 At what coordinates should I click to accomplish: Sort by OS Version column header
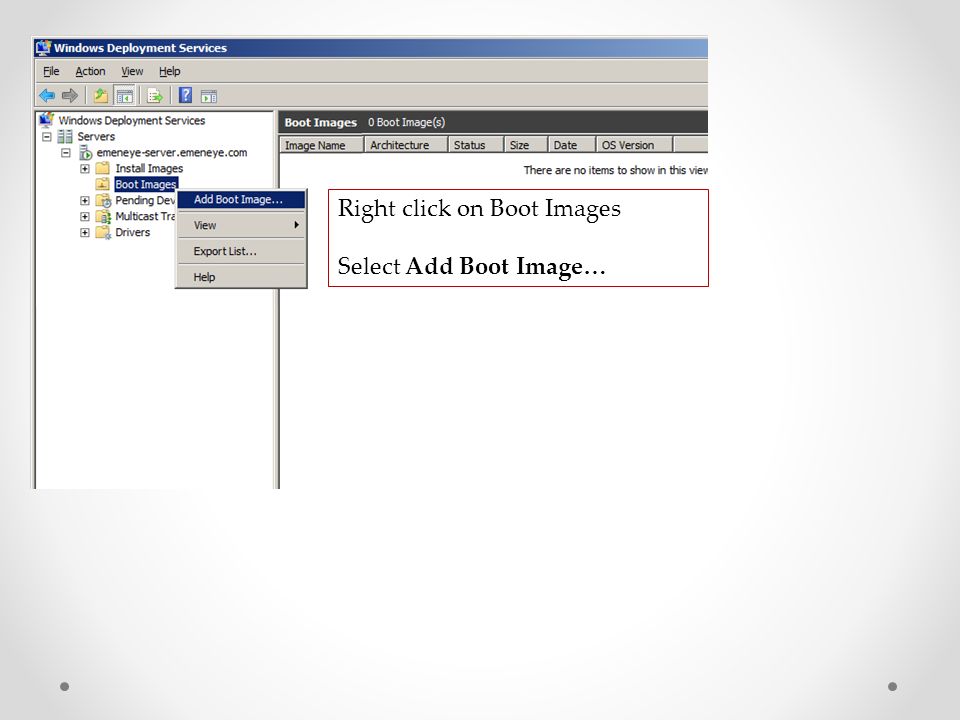coord(634,145)
